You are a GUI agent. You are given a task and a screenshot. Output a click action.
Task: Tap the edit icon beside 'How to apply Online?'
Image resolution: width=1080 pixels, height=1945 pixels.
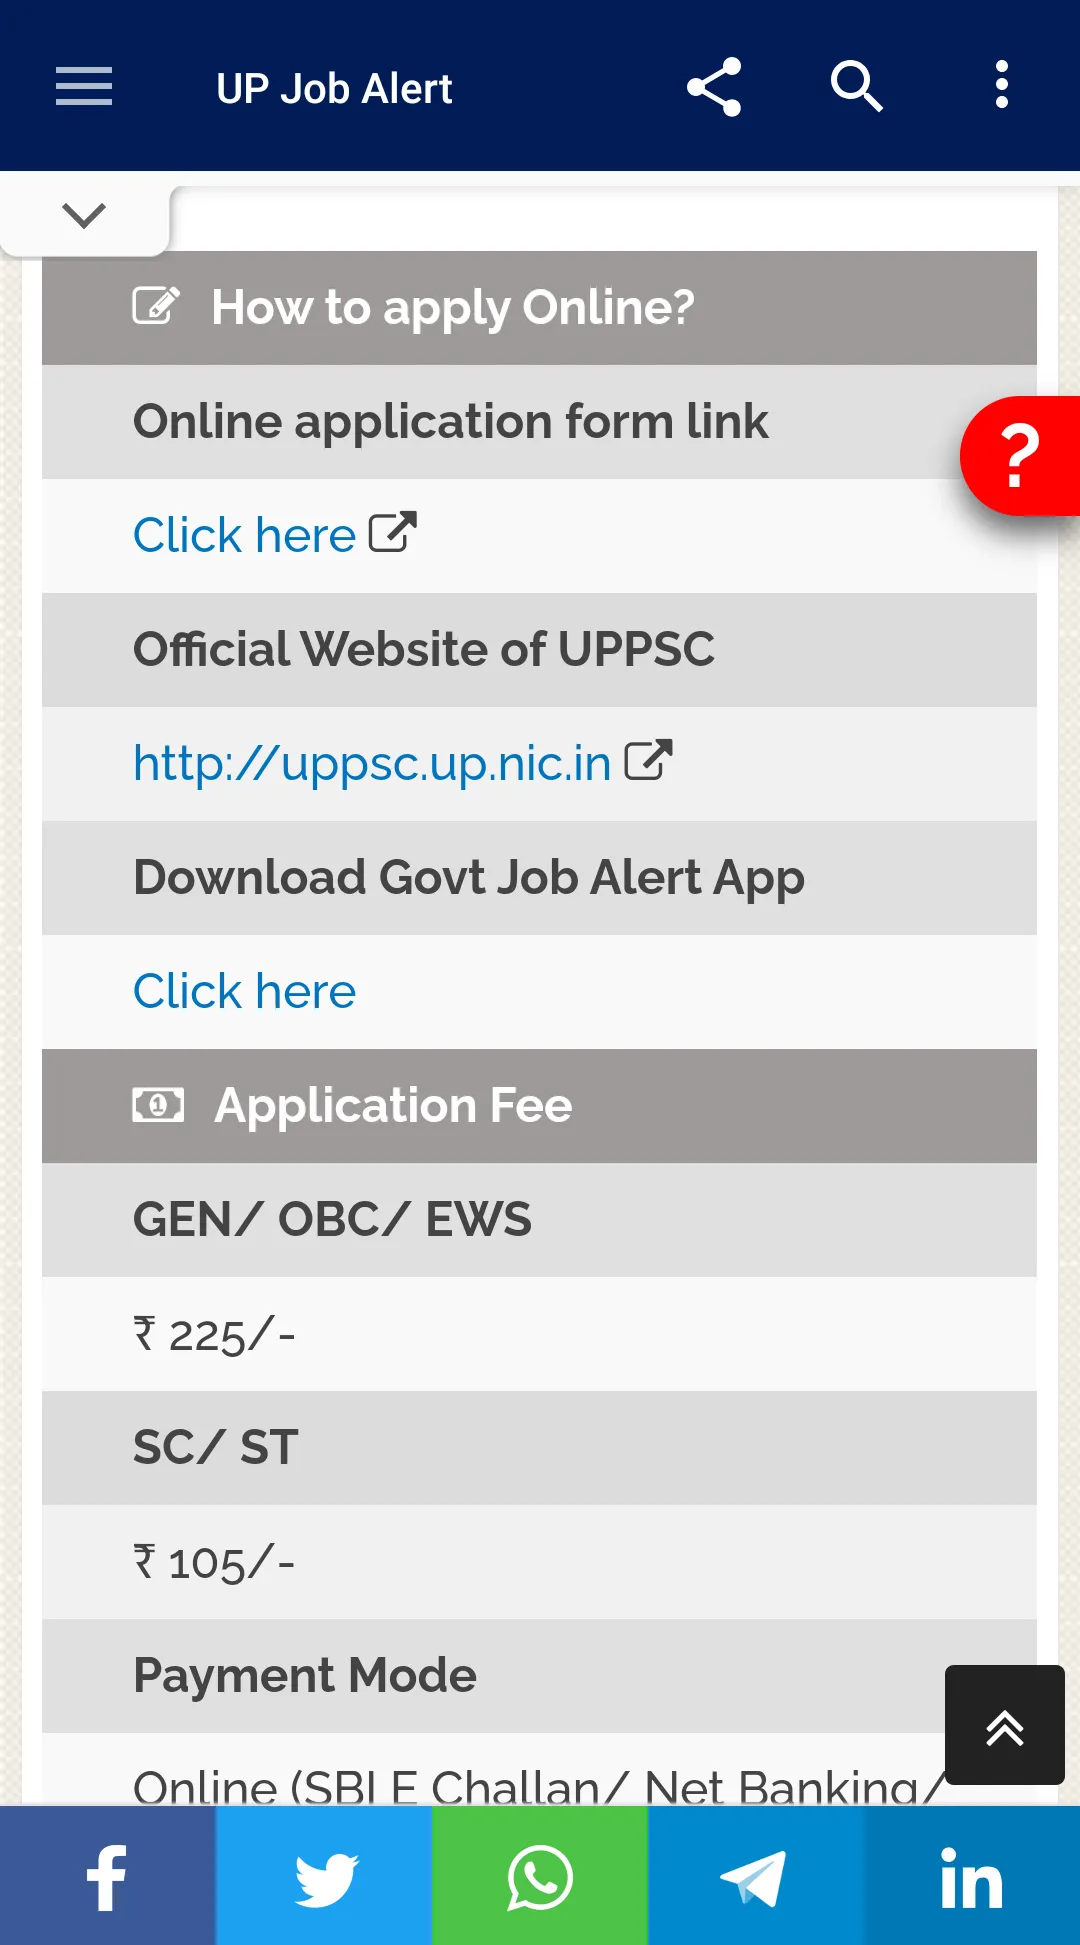pos(156,305)
